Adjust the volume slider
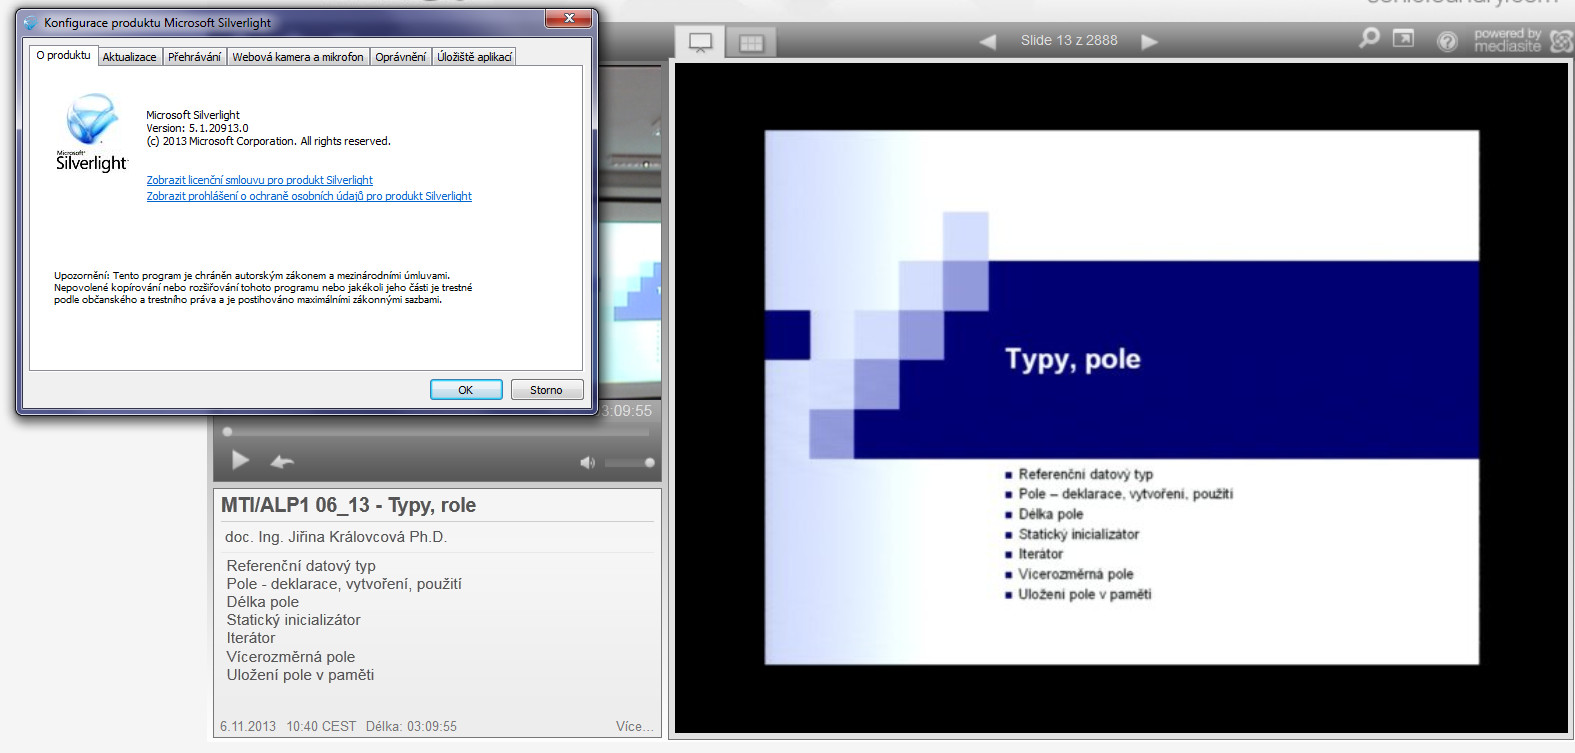1575x753 pixels. click(630, 462)
